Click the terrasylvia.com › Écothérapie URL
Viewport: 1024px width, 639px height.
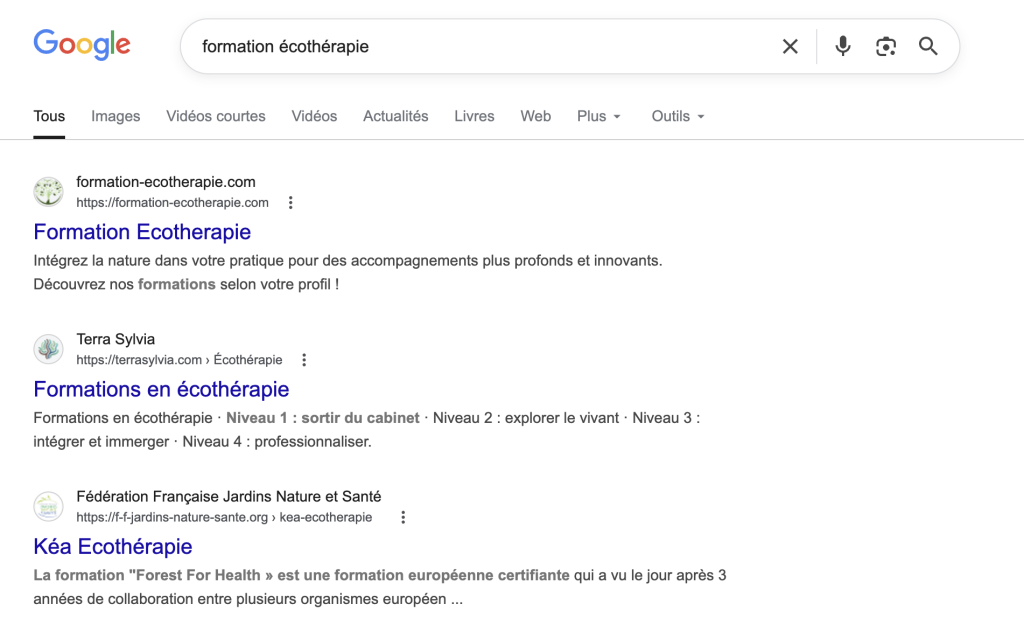(180, 360)
